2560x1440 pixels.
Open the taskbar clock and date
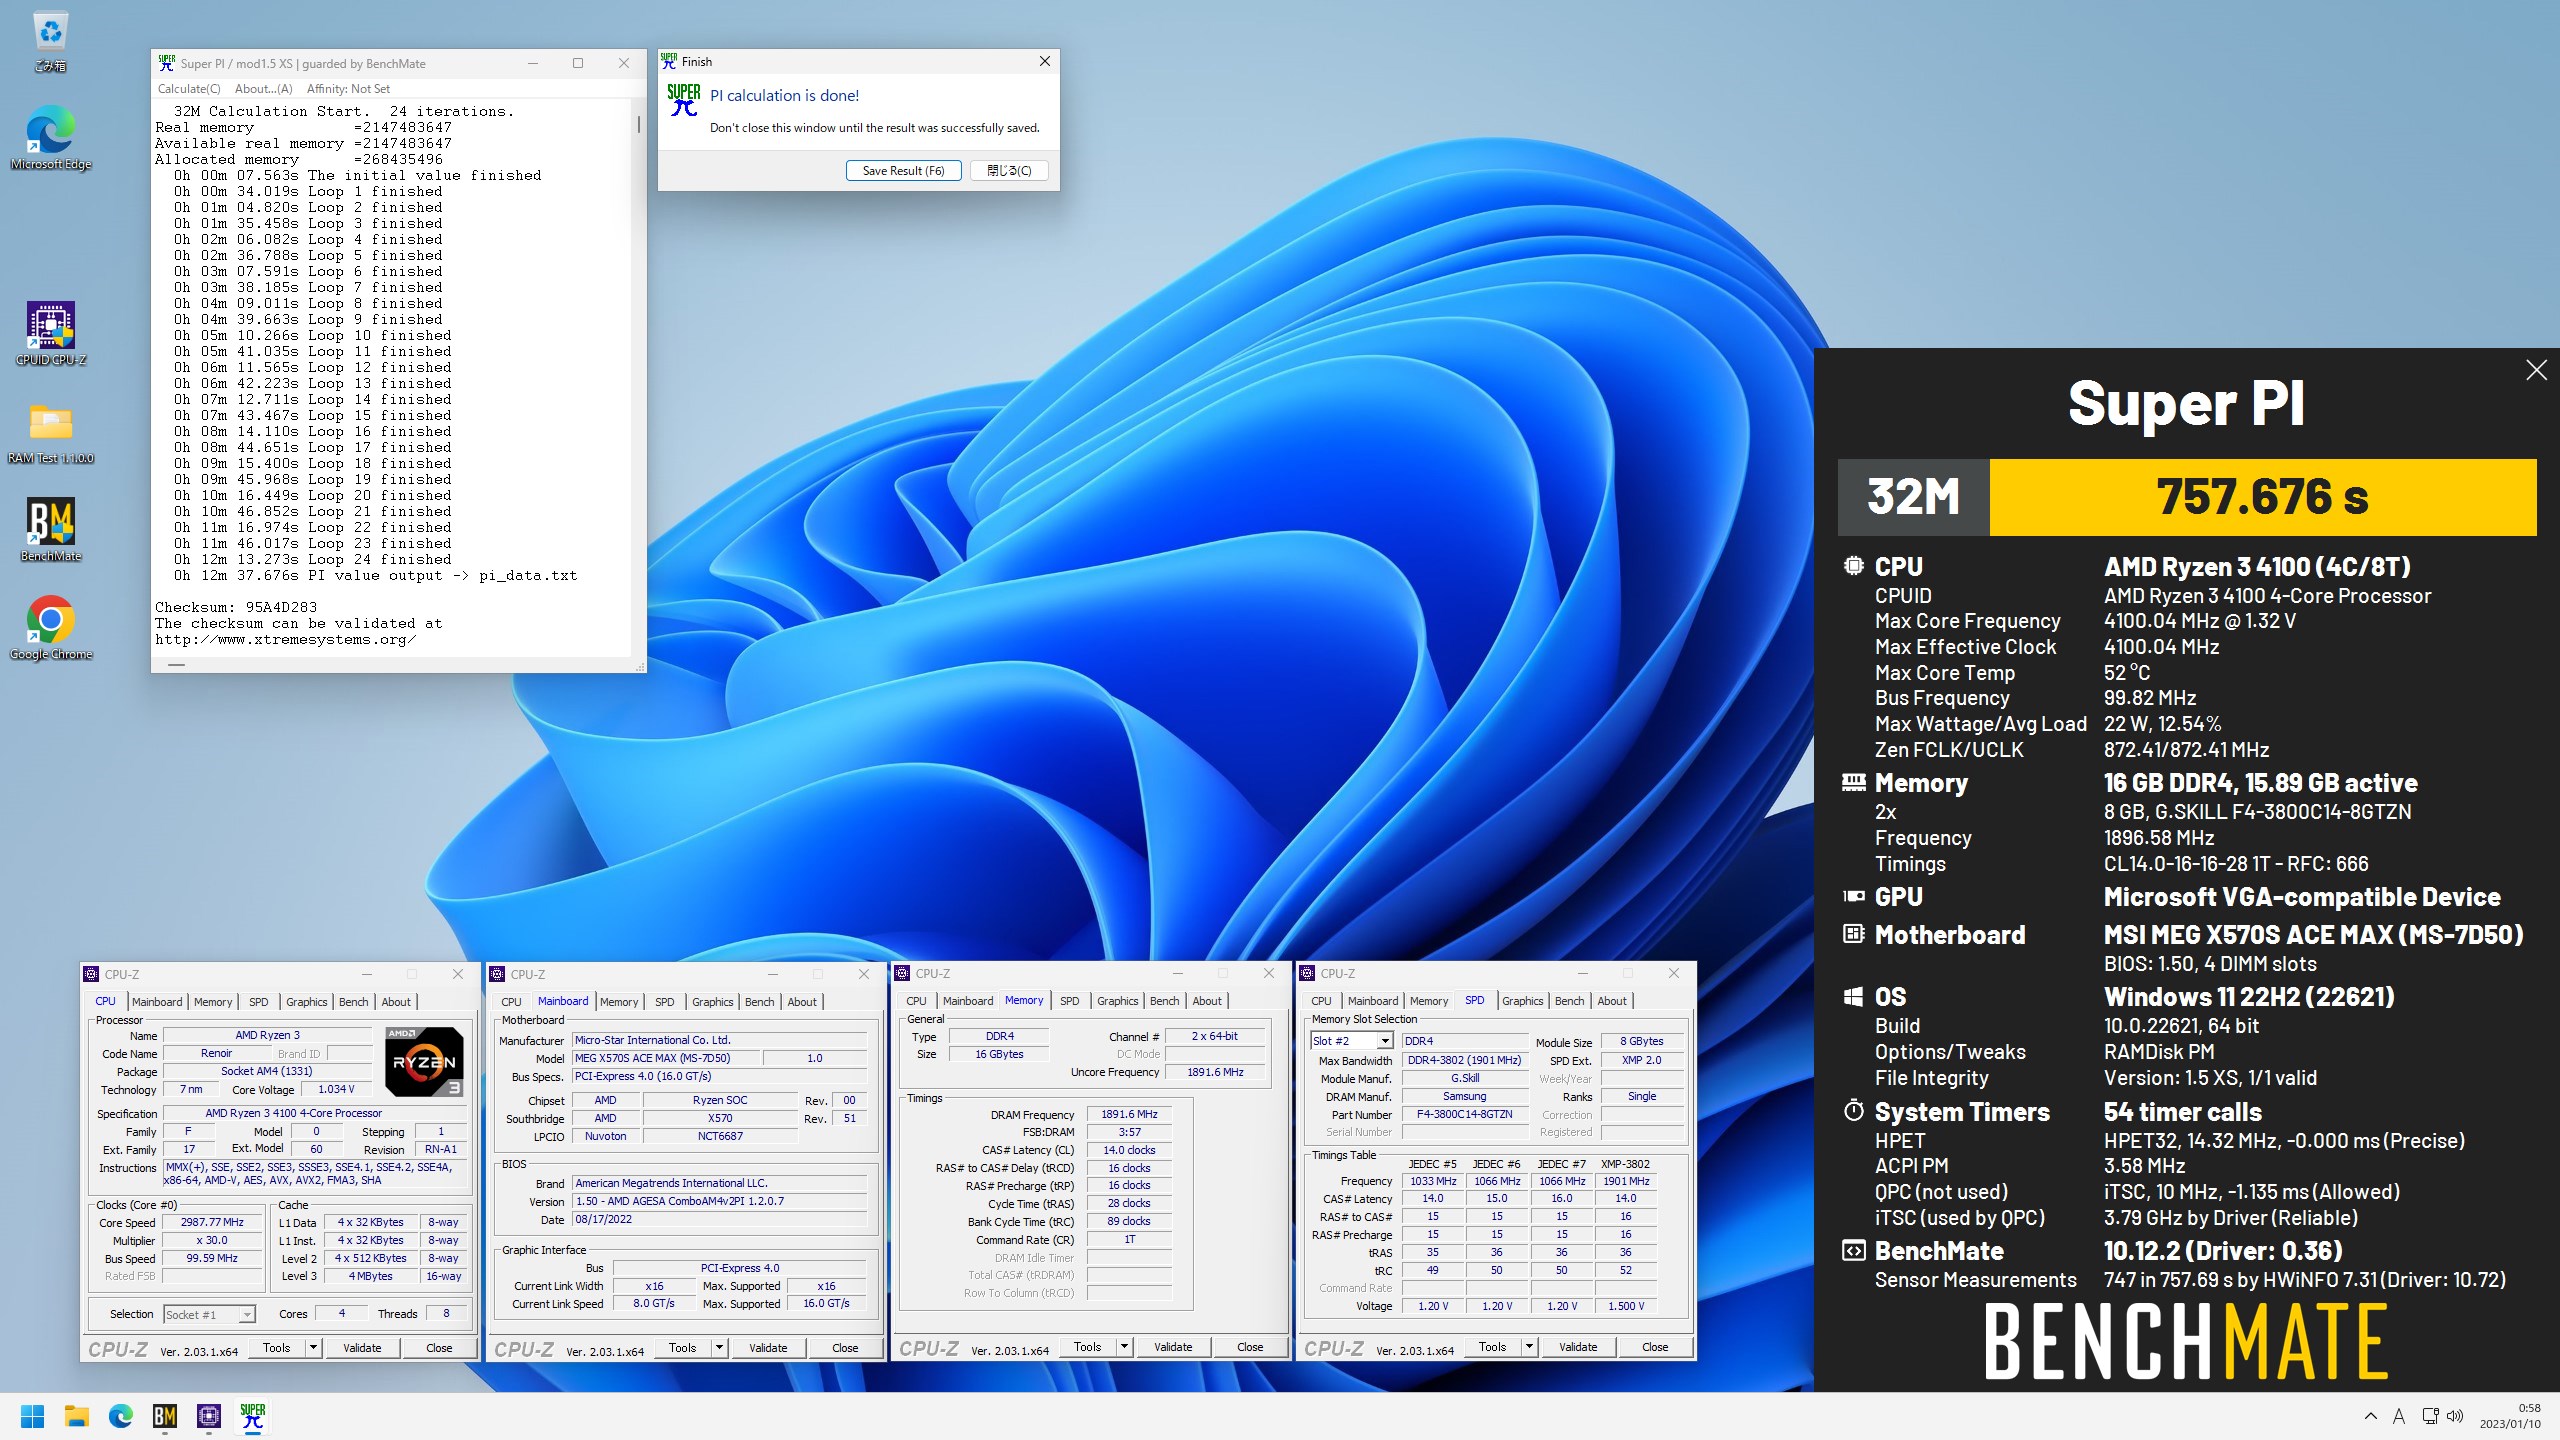pyautogui.click(x=2509, y=1416)
